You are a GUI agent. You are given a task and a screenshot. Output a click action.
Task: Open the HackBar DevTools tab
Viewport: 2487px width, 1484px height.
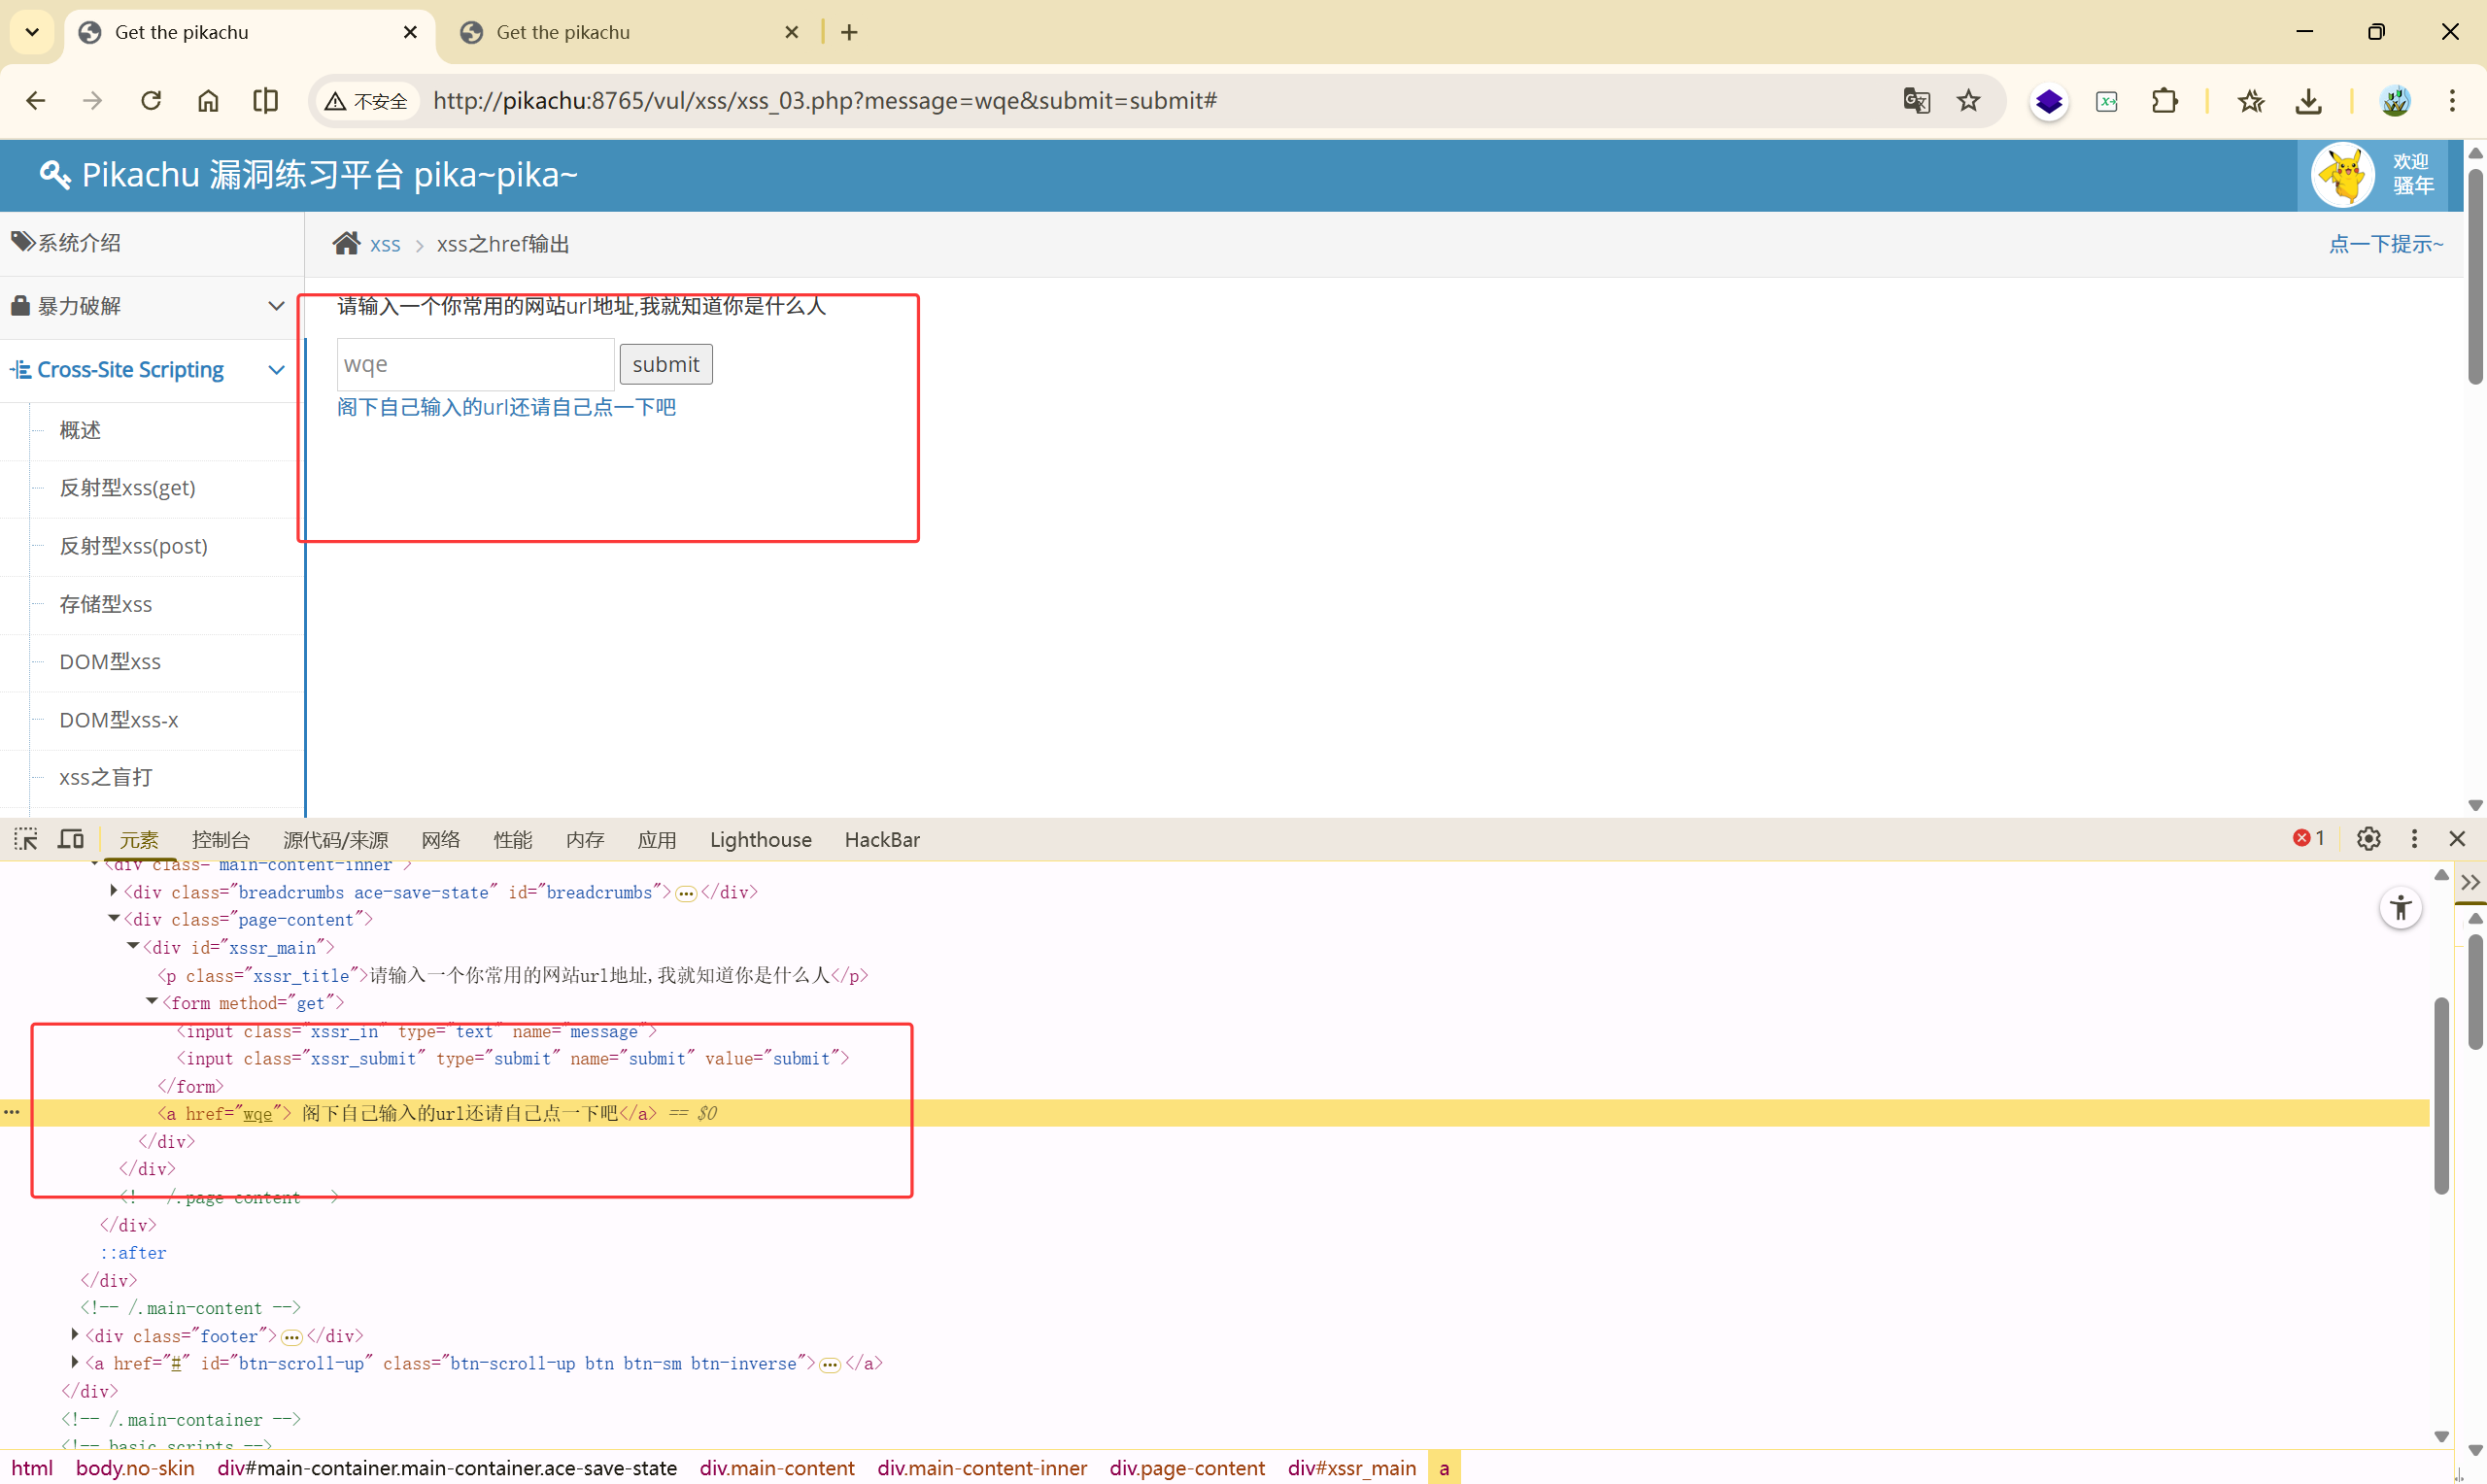(881, 839)
